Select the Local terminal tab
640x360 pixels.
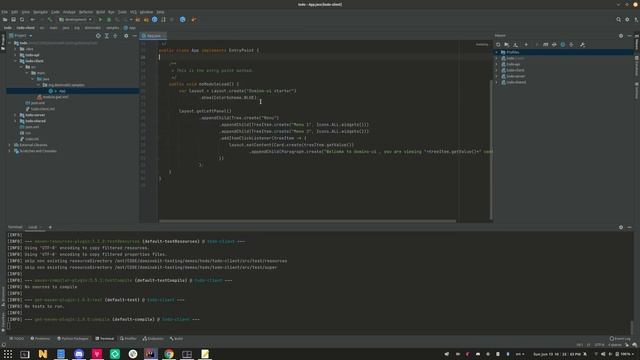pos(33,227)
